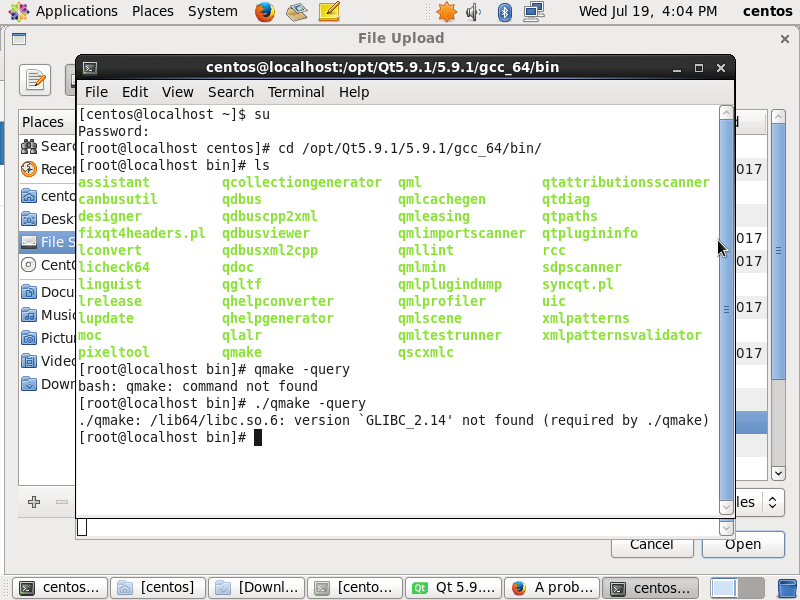
Task: Click File Upload list scrollbar up arrow
Action: [x=778, y=116]
